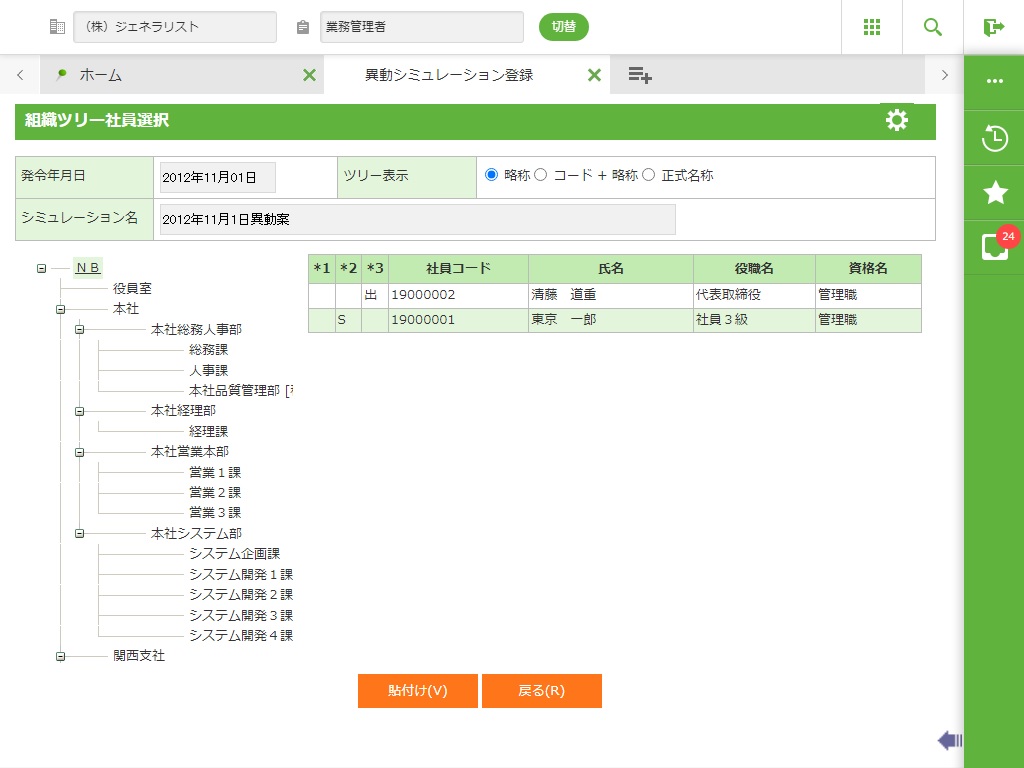
Task: Open the settings gear in the green header
Action: pyautogui.click(x=897, y=120)
